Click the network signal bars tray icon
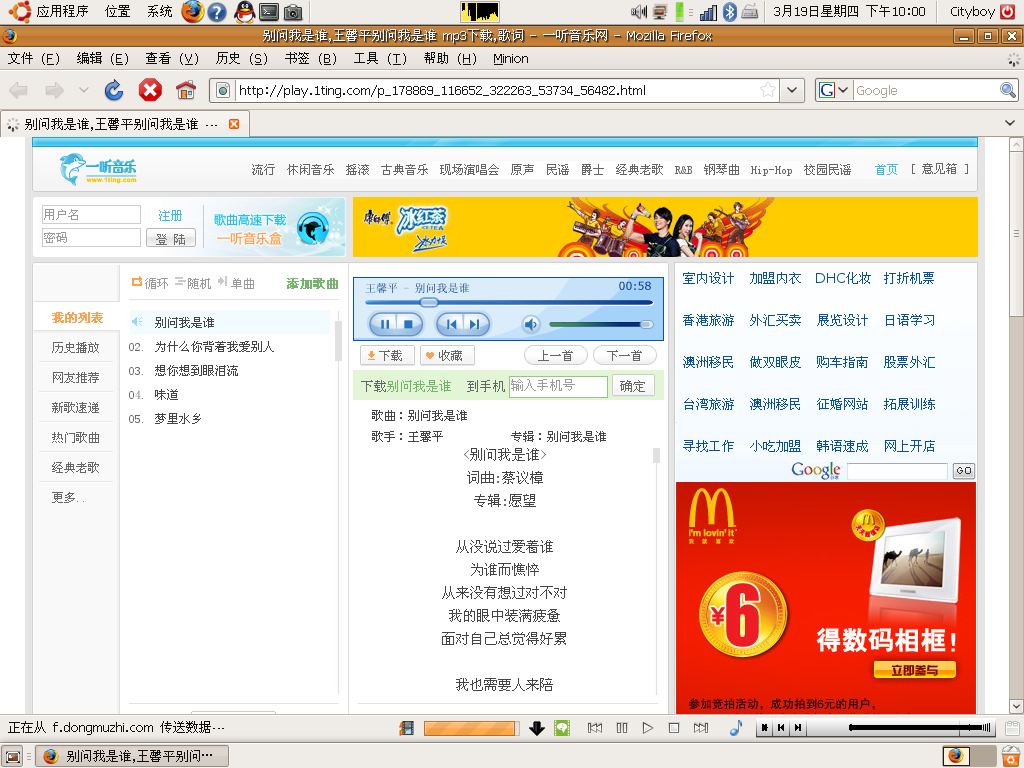Viewport: 1024px width, 768px height. pos(709,12)
